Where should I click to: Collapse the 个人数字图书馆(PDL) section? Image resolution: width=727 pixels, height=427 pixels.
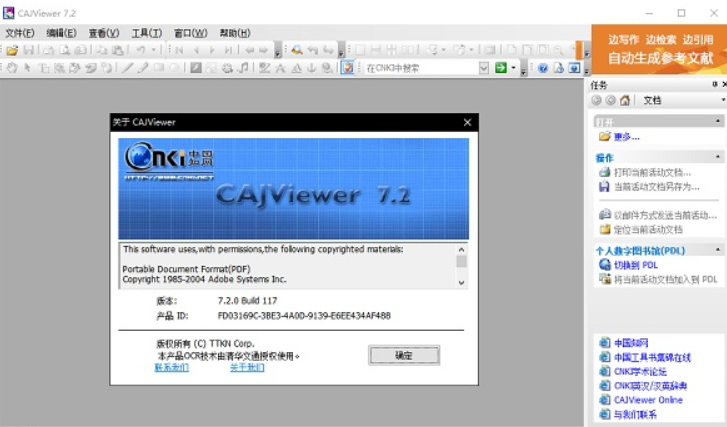coord(718,250)
